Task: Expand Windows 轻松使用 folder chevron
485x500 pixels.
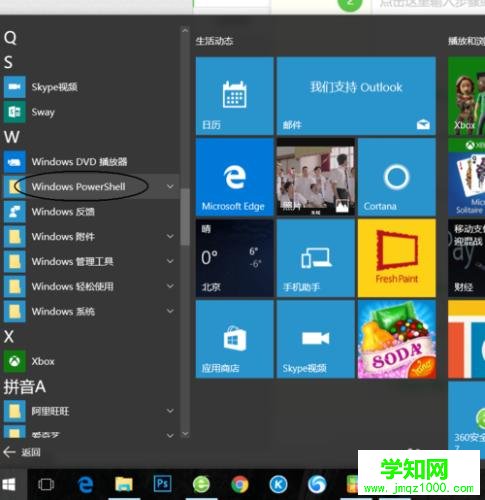Action: [x=170, y=286]
